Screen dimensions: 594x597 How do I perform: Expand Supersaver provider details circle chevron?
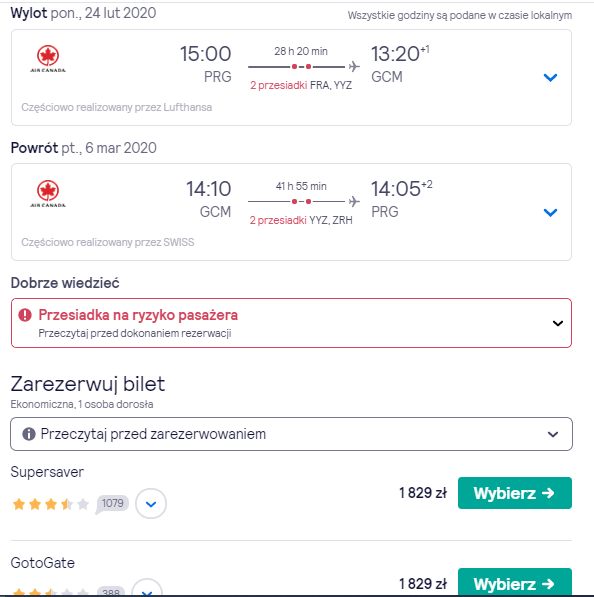pyautogui.click(x=151, y=504)
